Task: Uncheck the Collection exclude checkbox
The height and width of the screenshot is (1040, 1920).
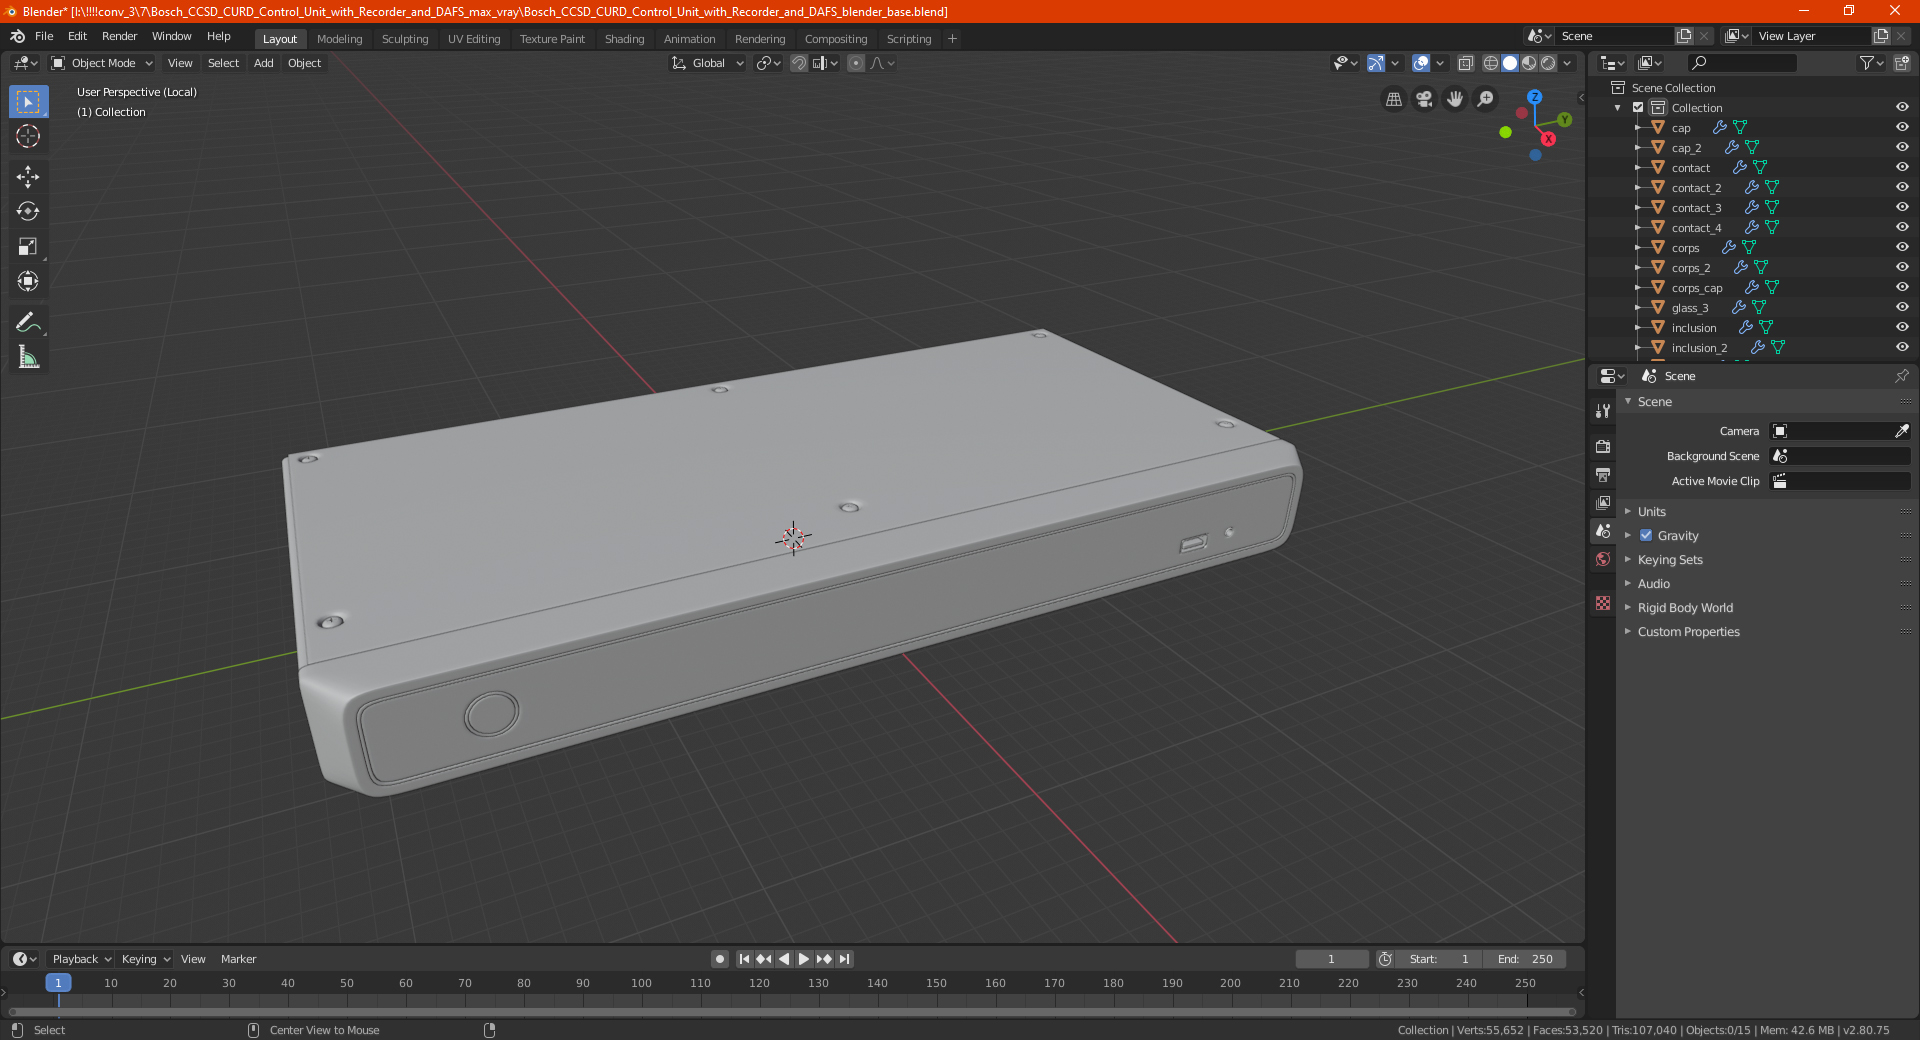Action: click(x=1638, y=107)
